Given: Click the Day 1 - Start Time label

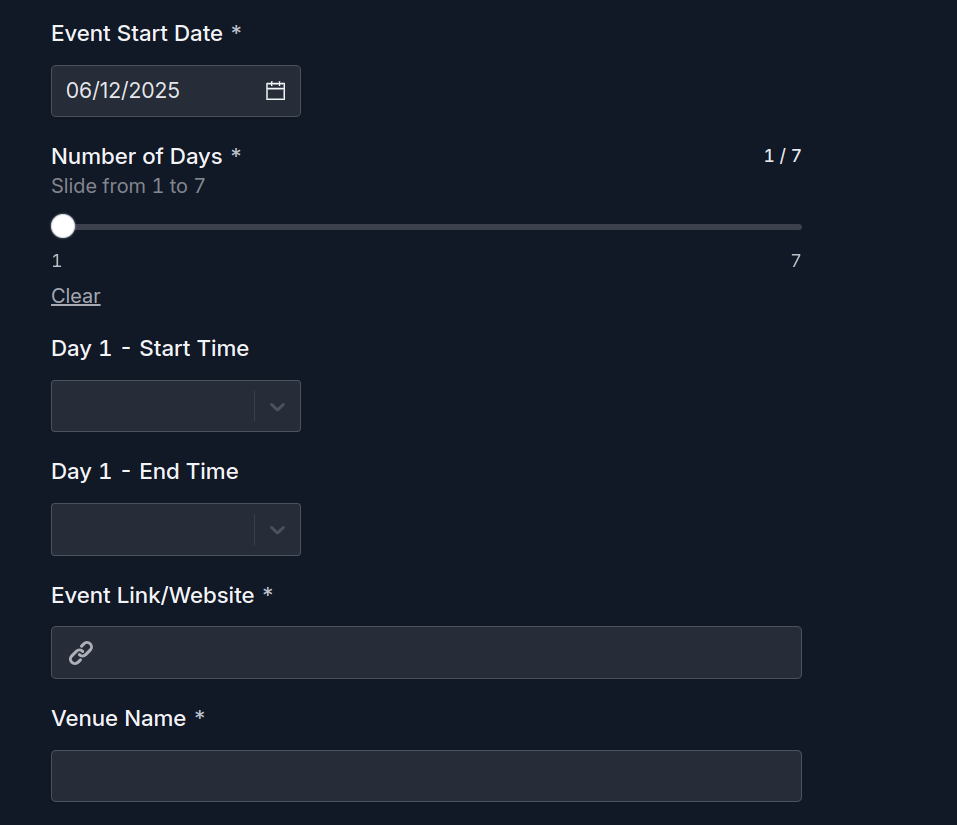Looking at the screenshot, I should (150, 348).
